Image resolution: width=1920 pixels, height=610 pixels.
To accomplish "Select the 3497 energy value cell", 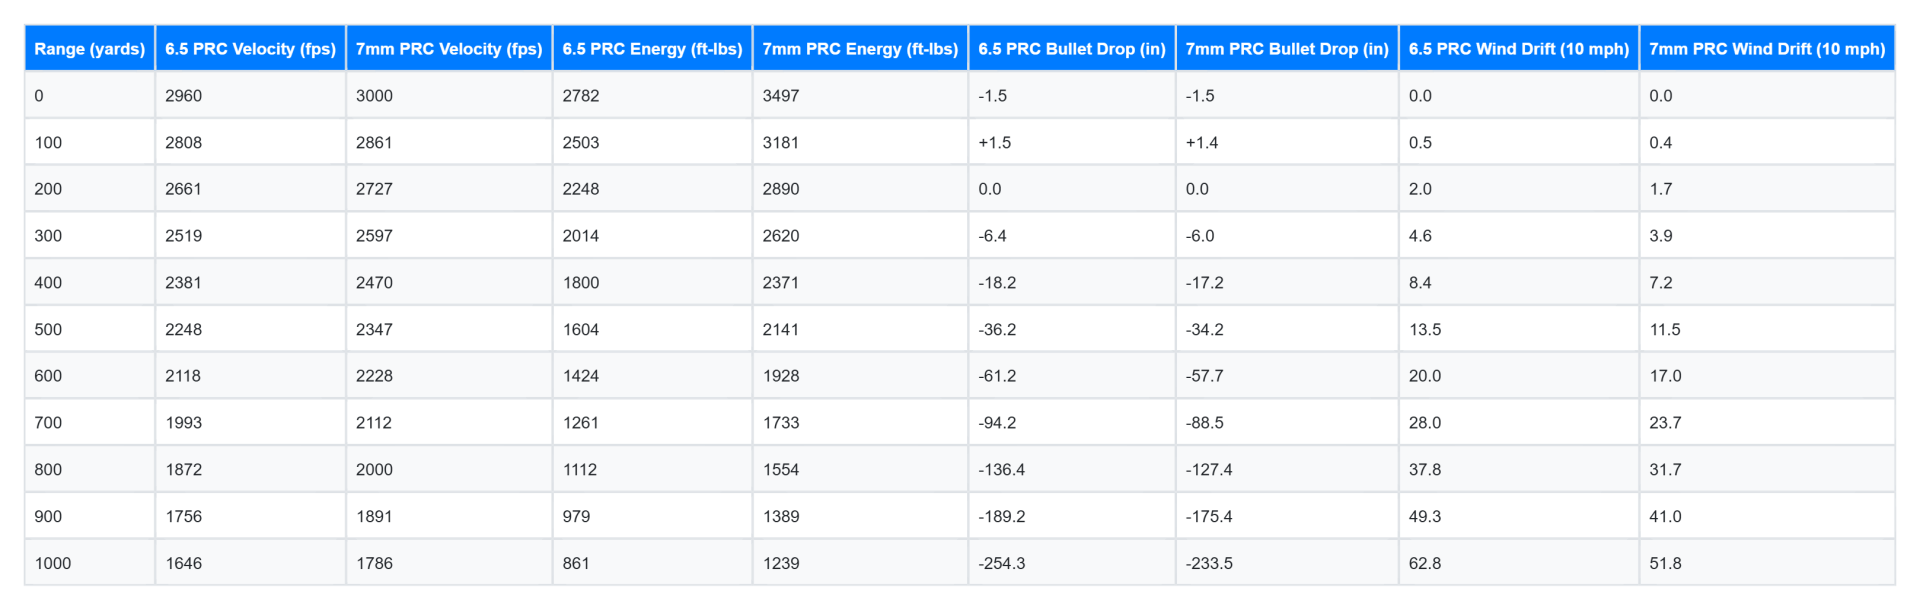I will point(860,96).
